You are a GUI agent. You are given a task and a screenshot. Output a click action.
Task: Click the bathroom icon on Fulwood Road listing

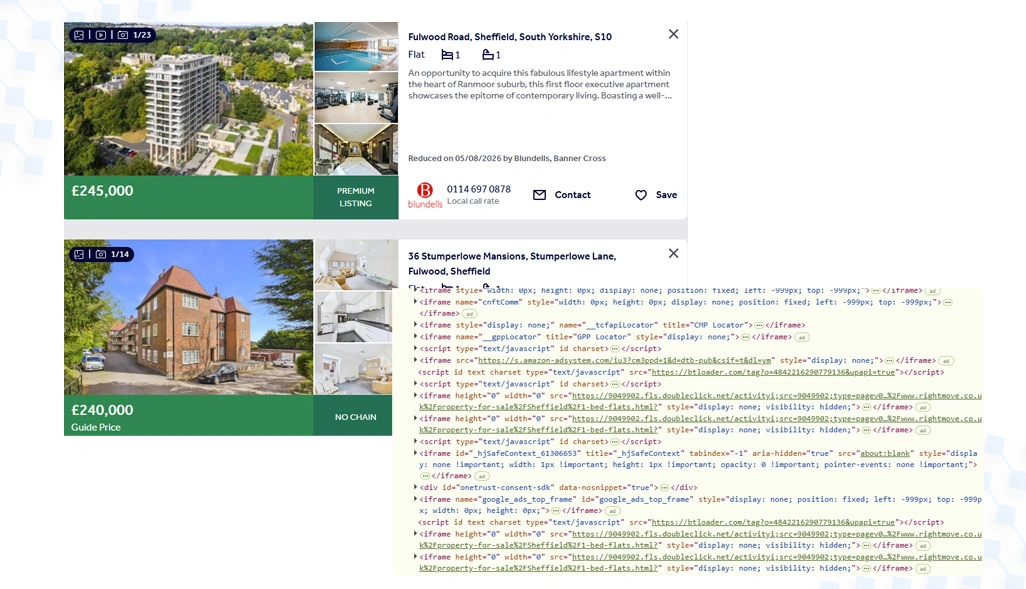(488, 55)
